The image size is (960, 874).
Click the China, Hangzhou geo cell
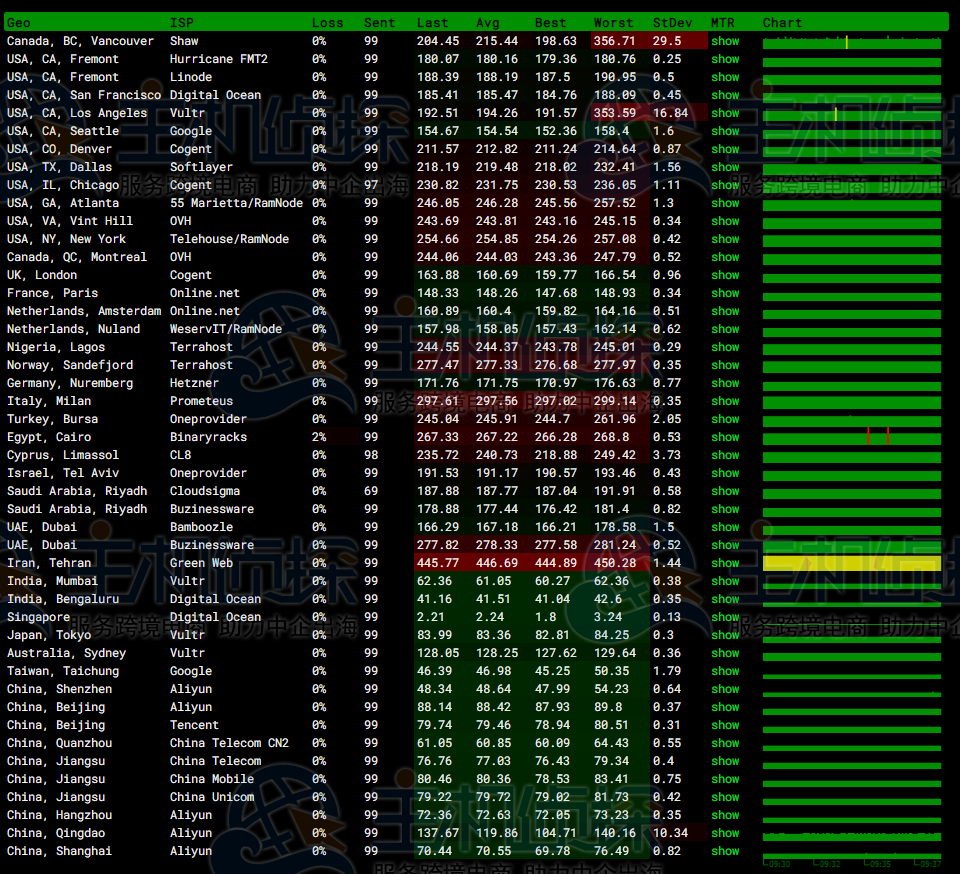(x=59, y=815)
